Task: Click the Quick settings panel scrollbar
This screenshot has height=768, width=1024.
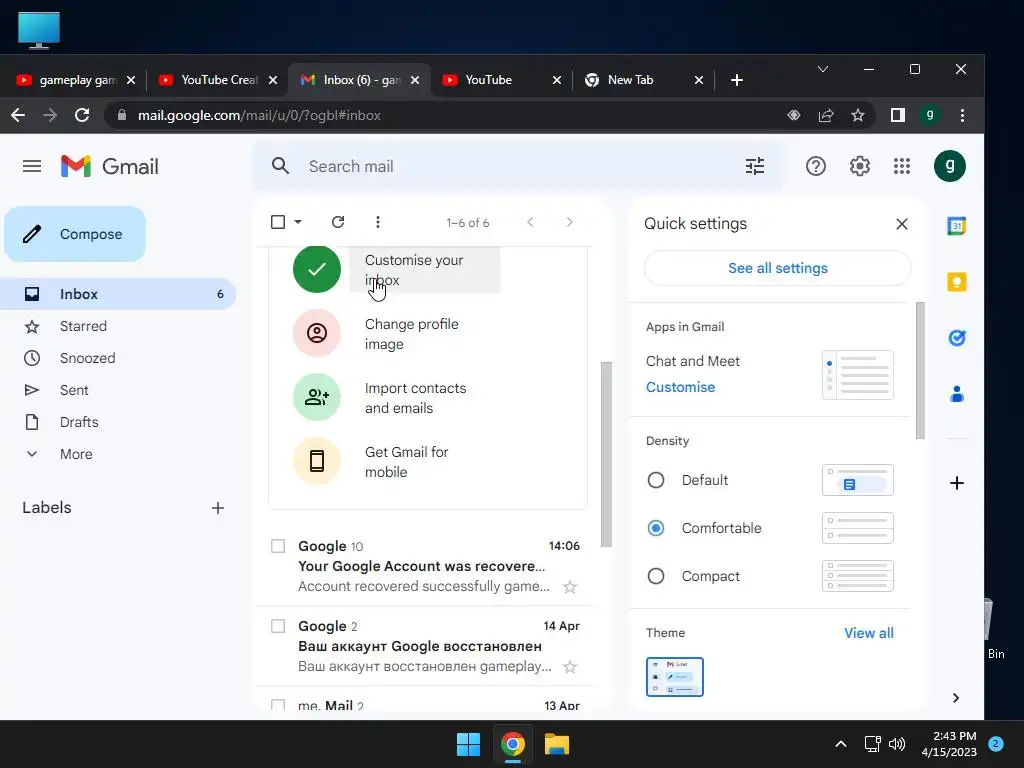Action: pyautogui.click(x=920, y=371)
